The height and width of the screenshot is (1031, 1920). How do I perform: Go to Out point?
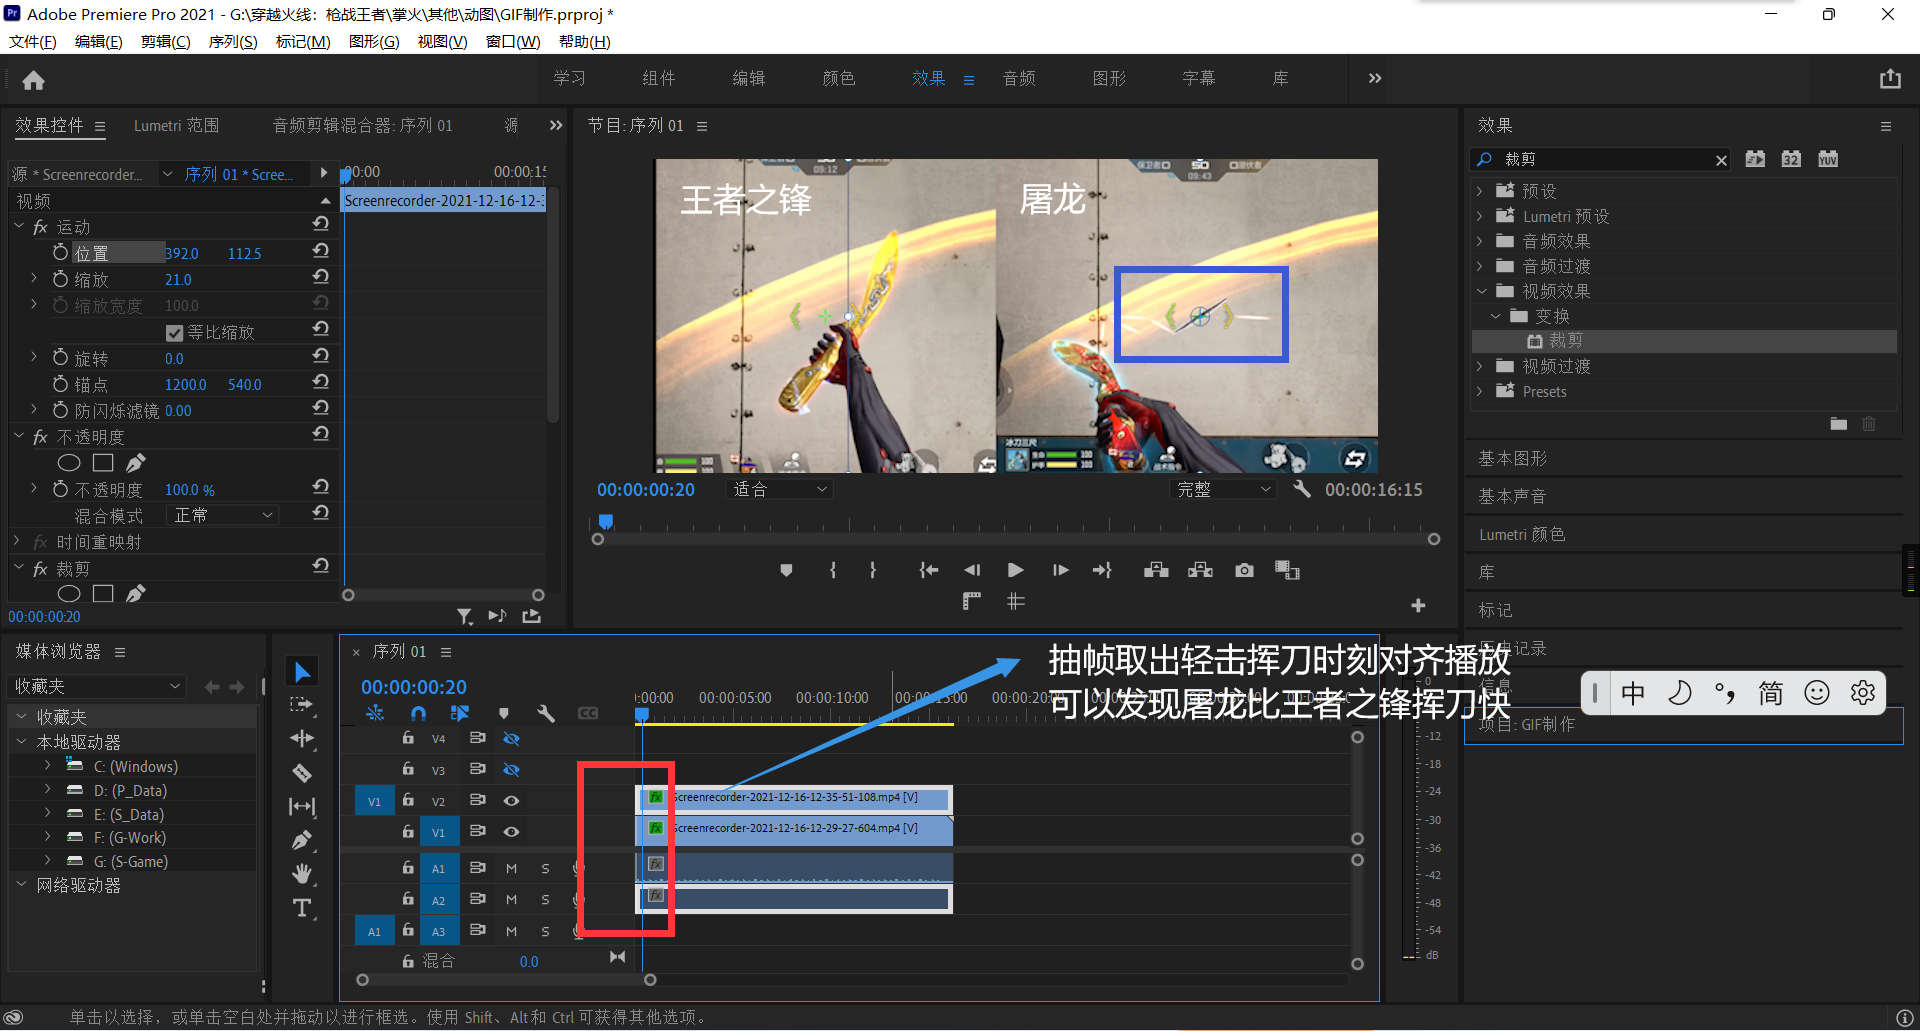(1102, 570)
